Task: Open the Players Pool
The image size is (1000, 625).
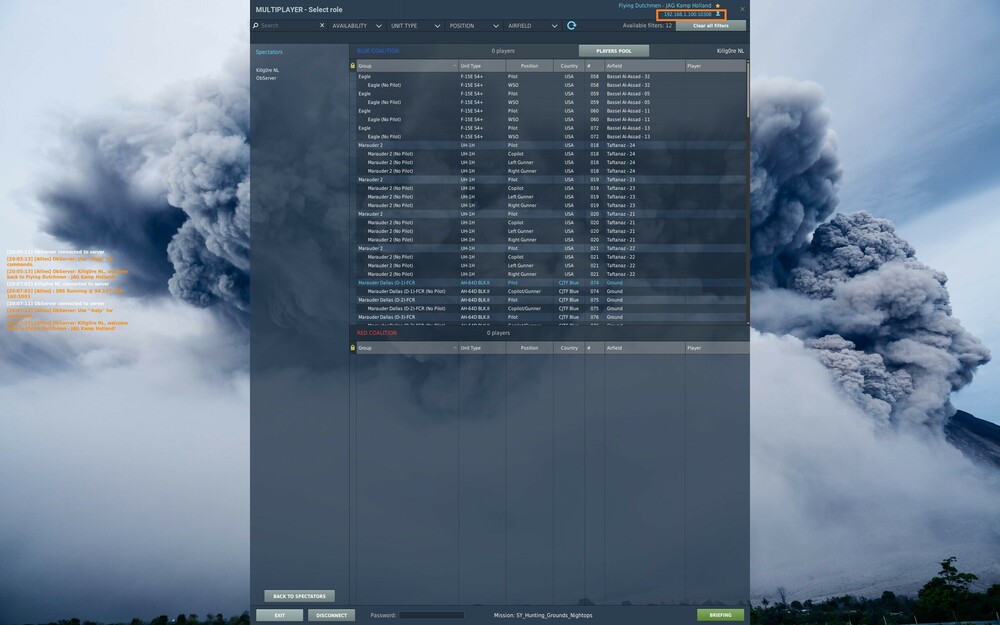Action: coord(614,51)
